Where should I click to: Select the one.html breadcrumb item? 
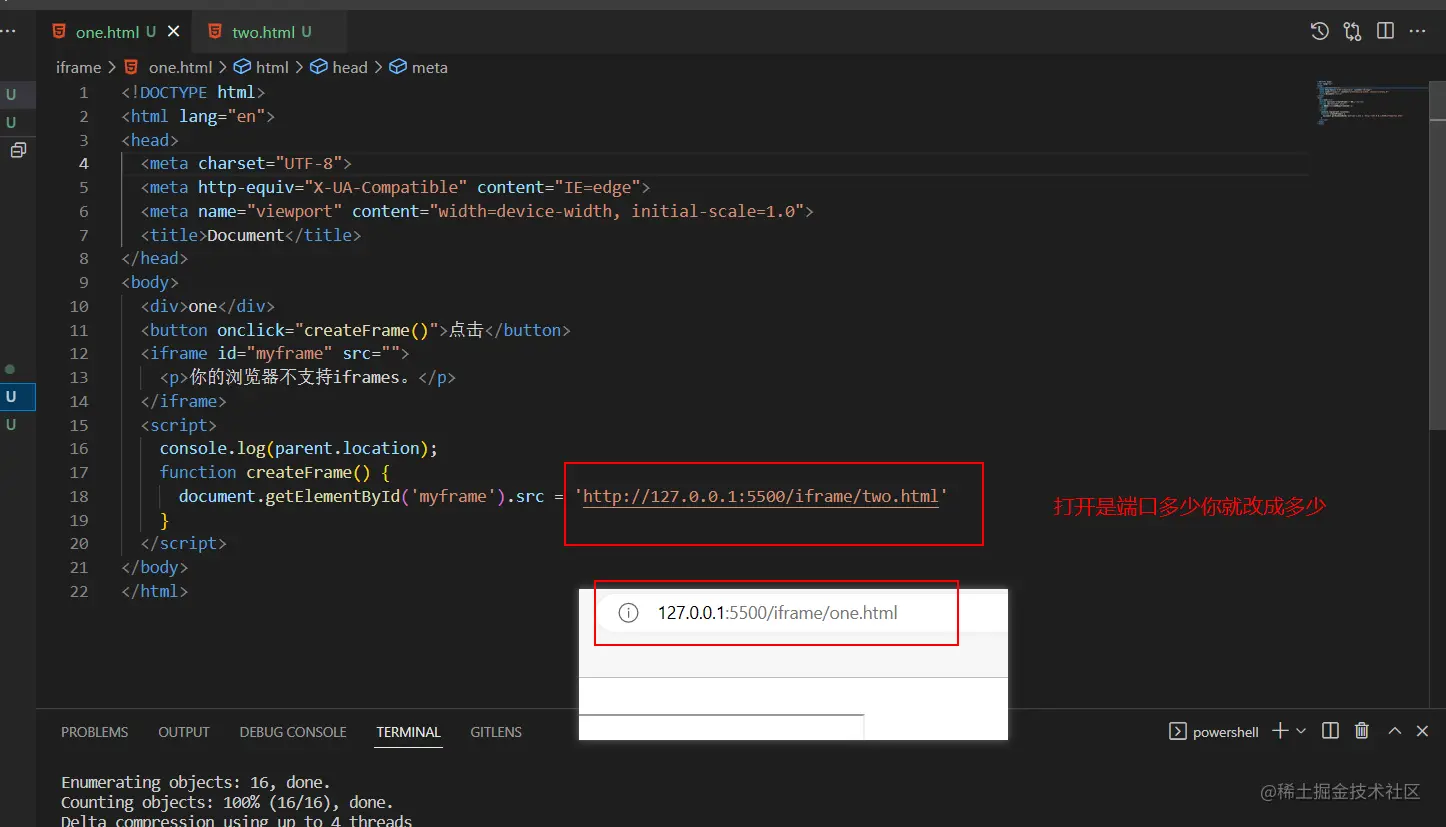click(x=169, y=68)
